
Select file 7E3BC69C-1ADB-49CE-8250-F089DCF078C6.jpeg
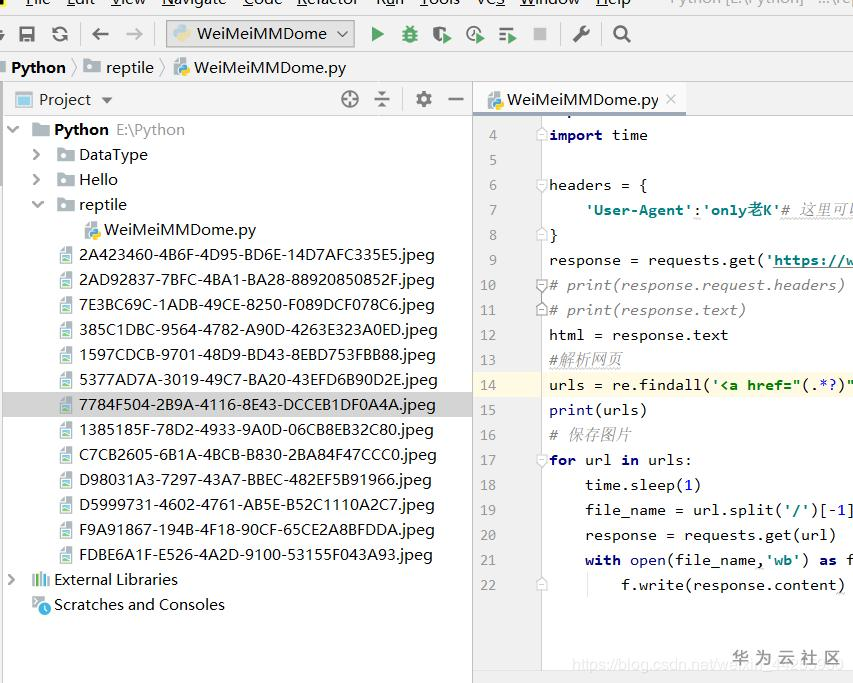coord(256,305)
